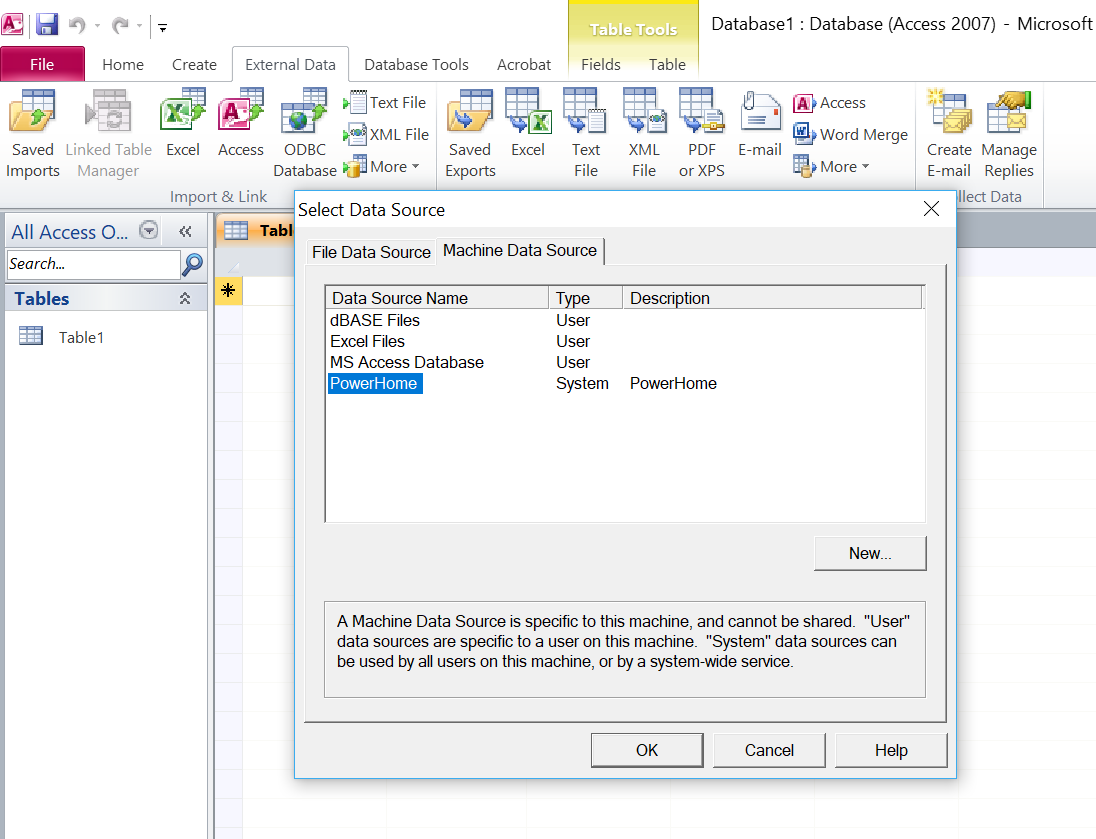The width and height of the screenshot is (1096, 839).
Task: Open the Customize Quick Access Toolbar dropdown
Action: click(162, 28)
